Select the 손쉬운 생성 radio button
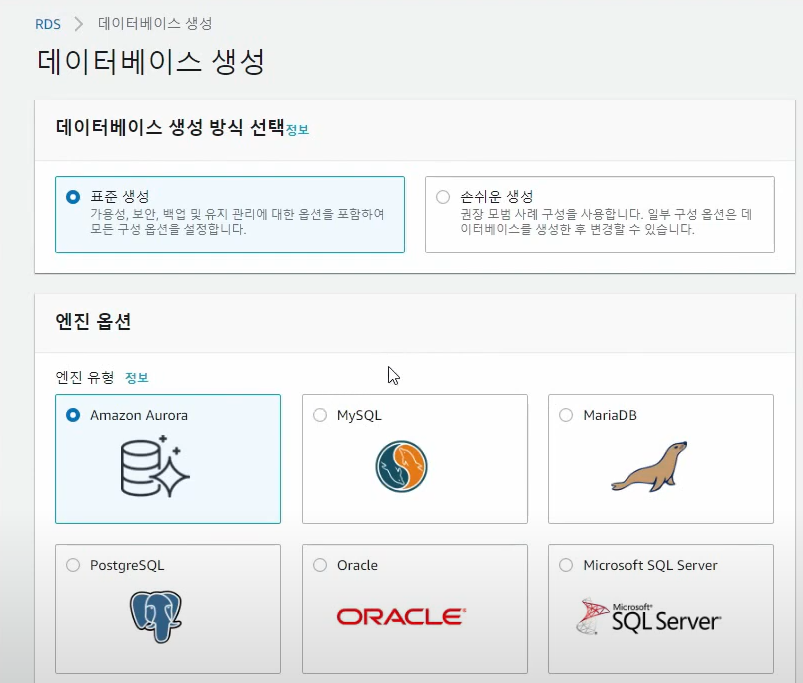The image size is (803, 683). (x=443, y=197)
